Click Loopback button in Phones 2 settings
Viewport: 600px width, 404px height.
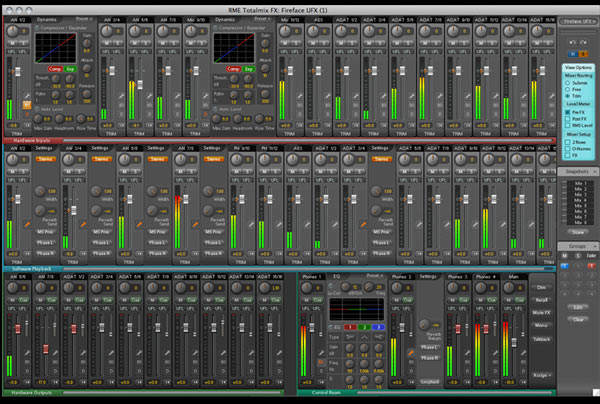click(x=430, y=382)
